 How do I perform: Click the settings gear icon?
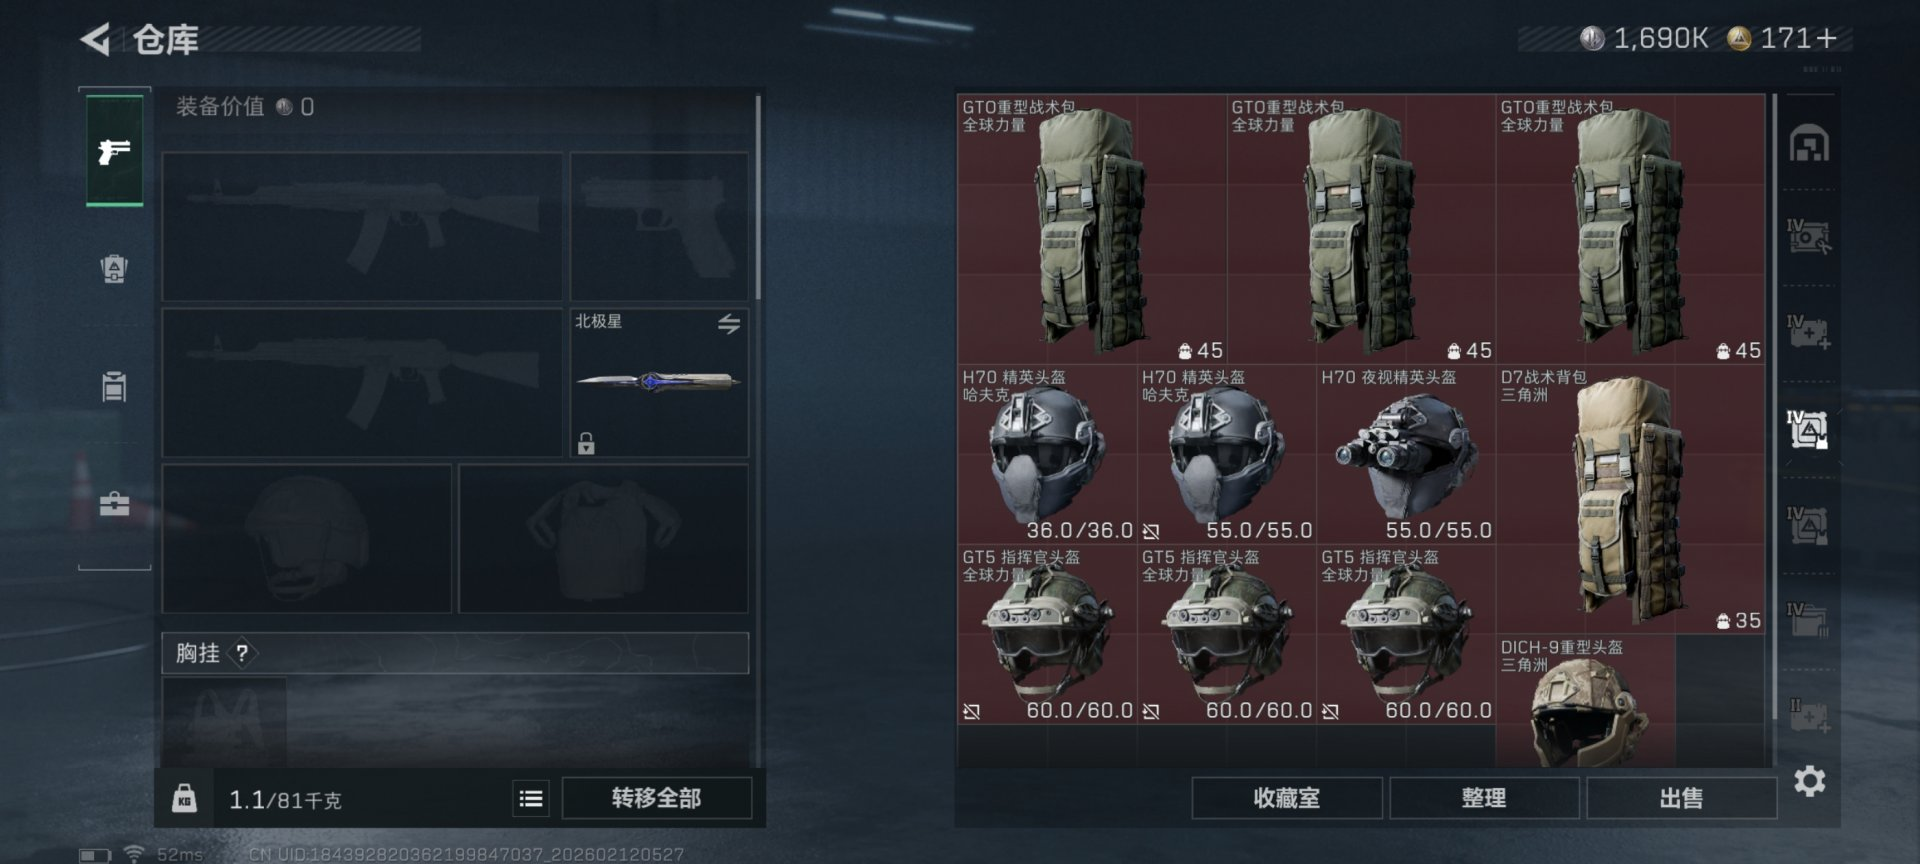(1809, 781)
